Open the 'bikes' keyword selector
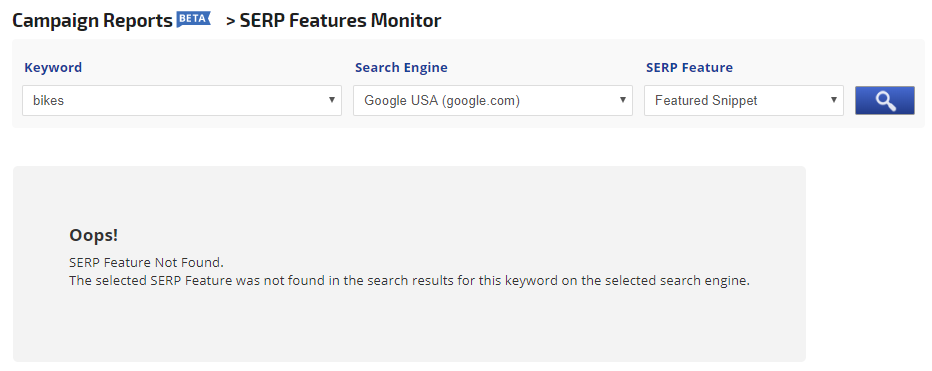 click(x=182, y=100)
